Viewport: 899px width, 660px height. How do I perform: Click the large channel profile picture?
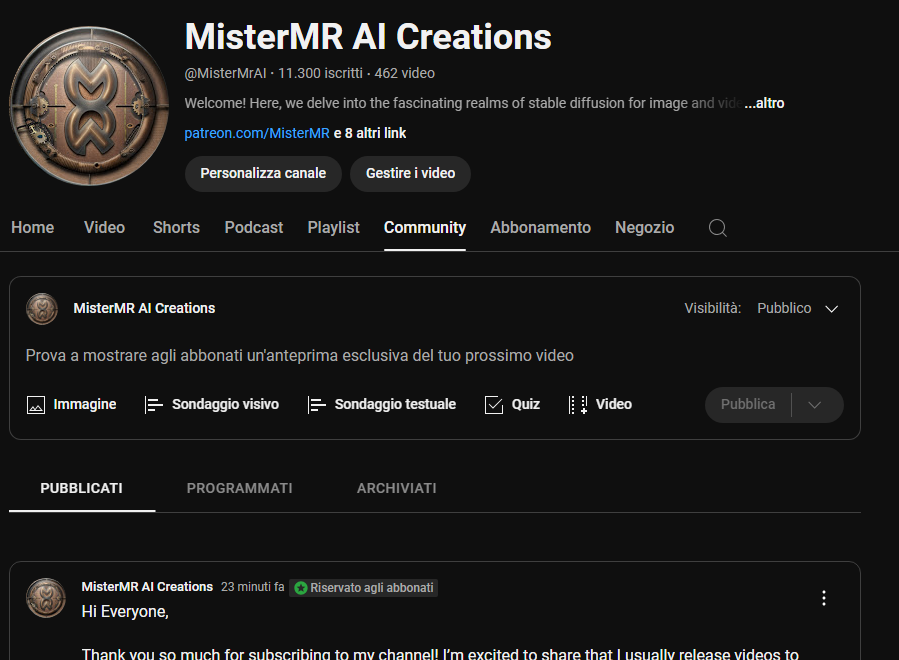pos(89,107)
